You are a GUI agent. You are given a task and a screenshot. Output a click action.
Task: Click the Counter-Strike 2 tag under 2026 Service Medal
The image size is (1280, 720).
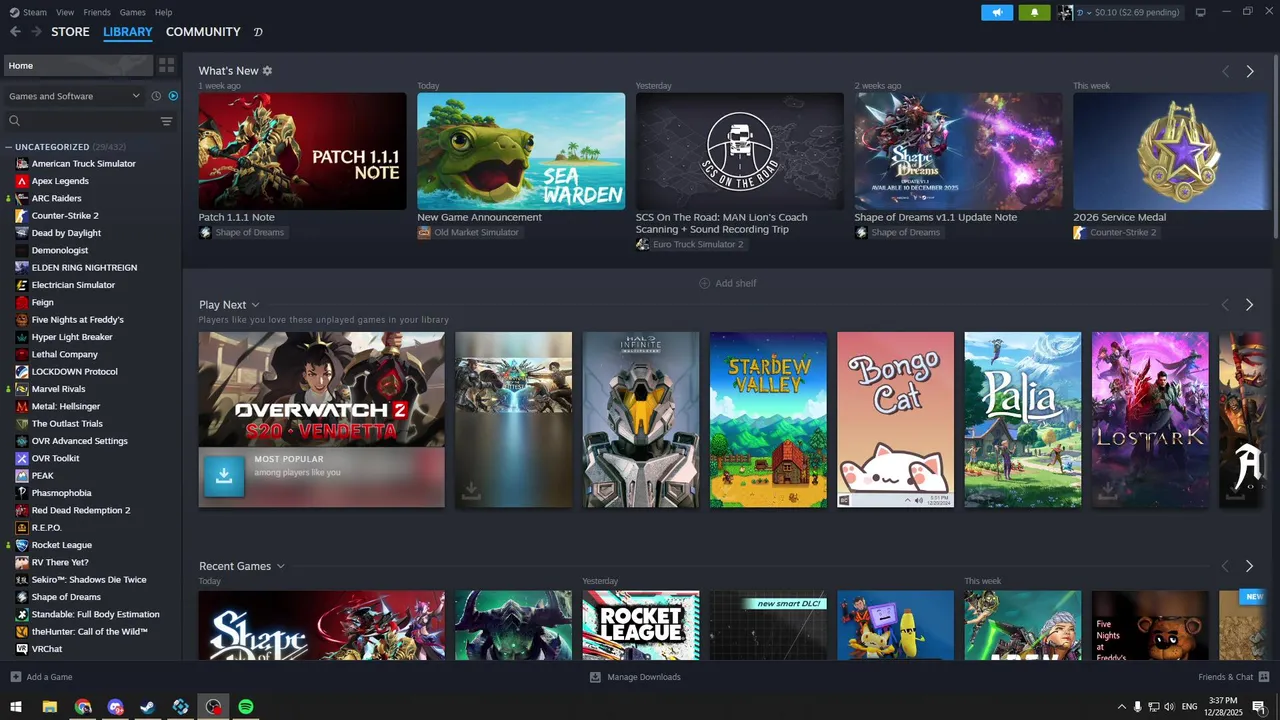point(1115,232)
